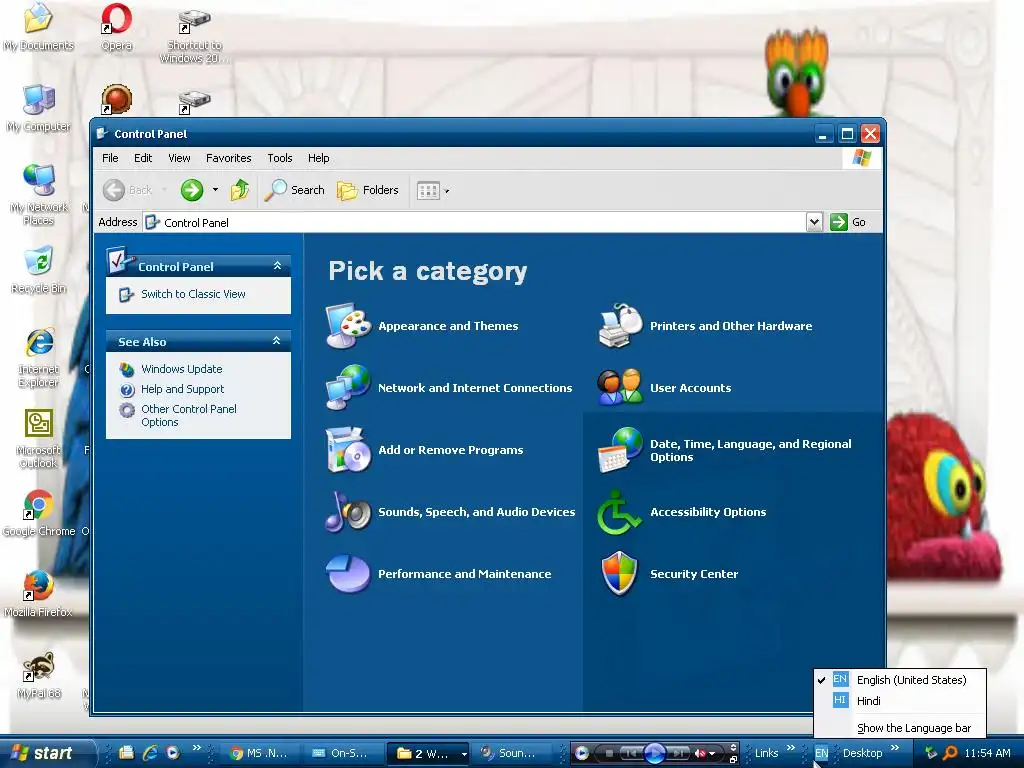
Task: Open Add or Remove Programs icon
Action: (x=349, y=450)
